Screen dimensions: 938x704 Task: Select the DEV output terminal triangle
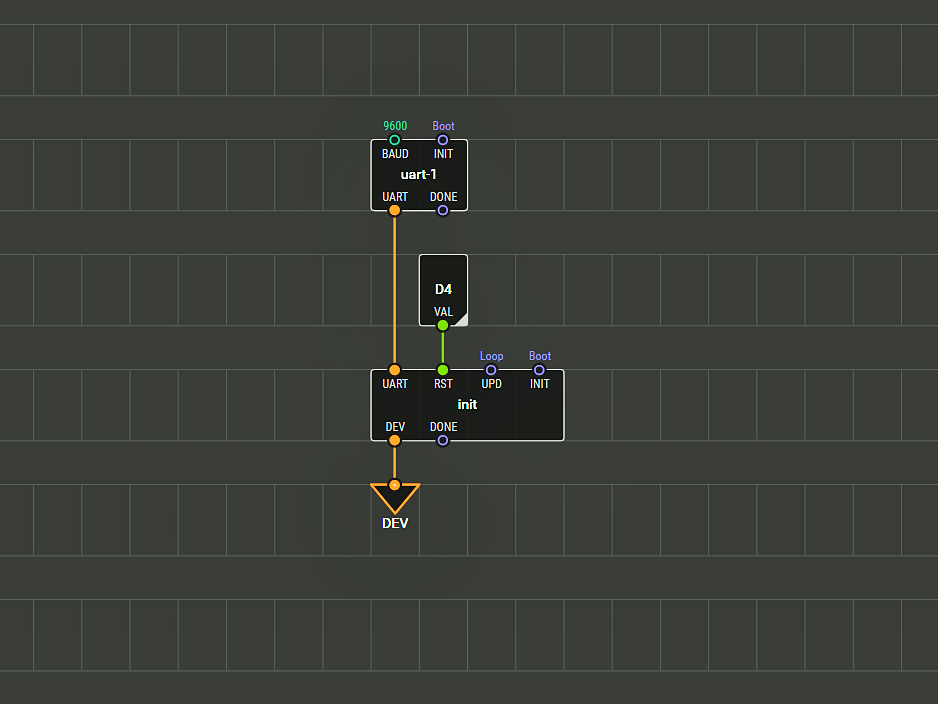click(395, 498)
